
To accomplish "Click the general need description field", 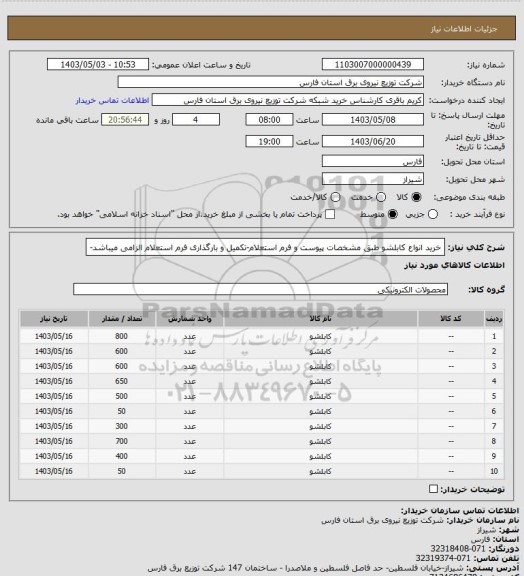I will (x=265, y=247).
